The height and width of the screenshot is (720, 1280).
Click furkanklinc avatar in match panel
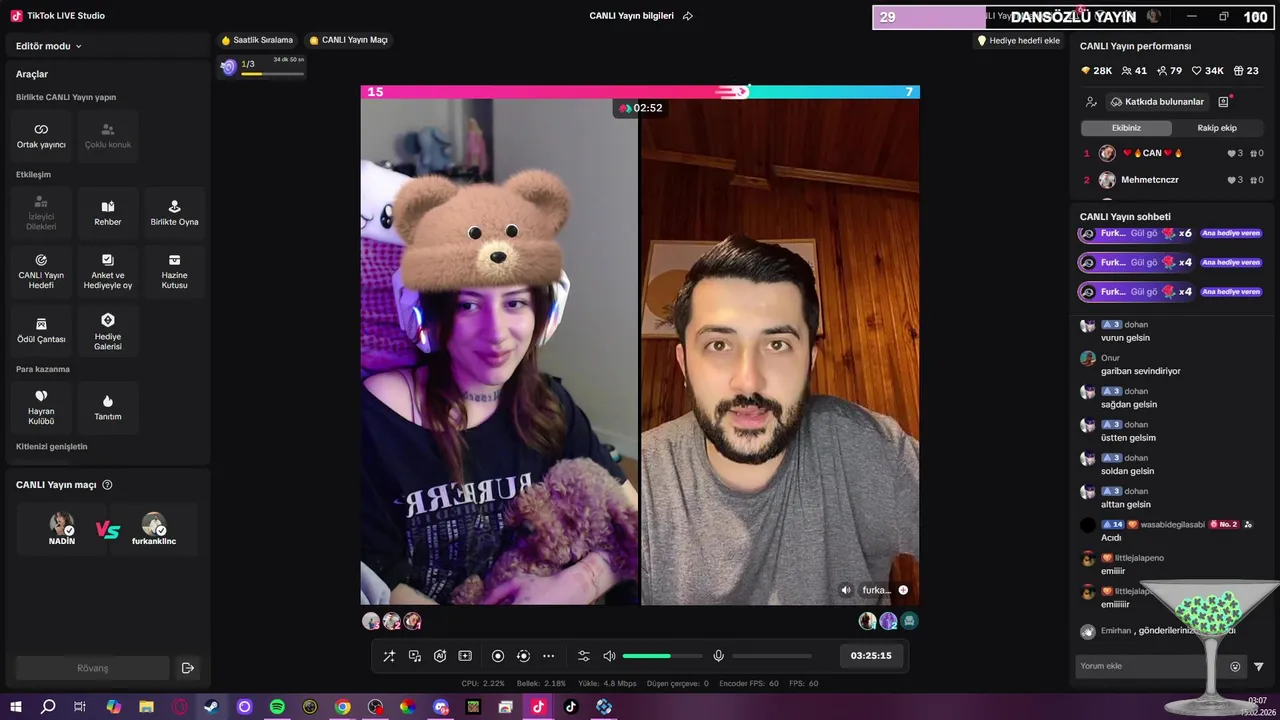(x=153, y=525)
